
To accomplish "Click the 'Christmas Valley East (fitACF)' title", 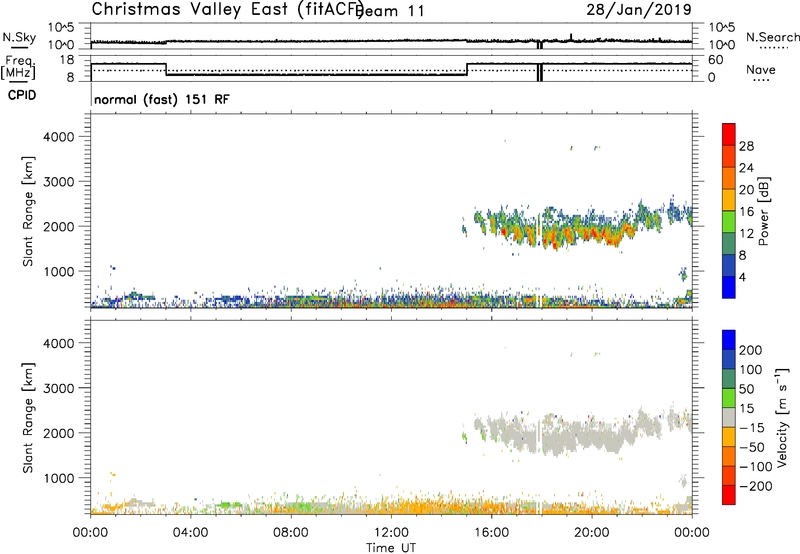I will point(228,9).
